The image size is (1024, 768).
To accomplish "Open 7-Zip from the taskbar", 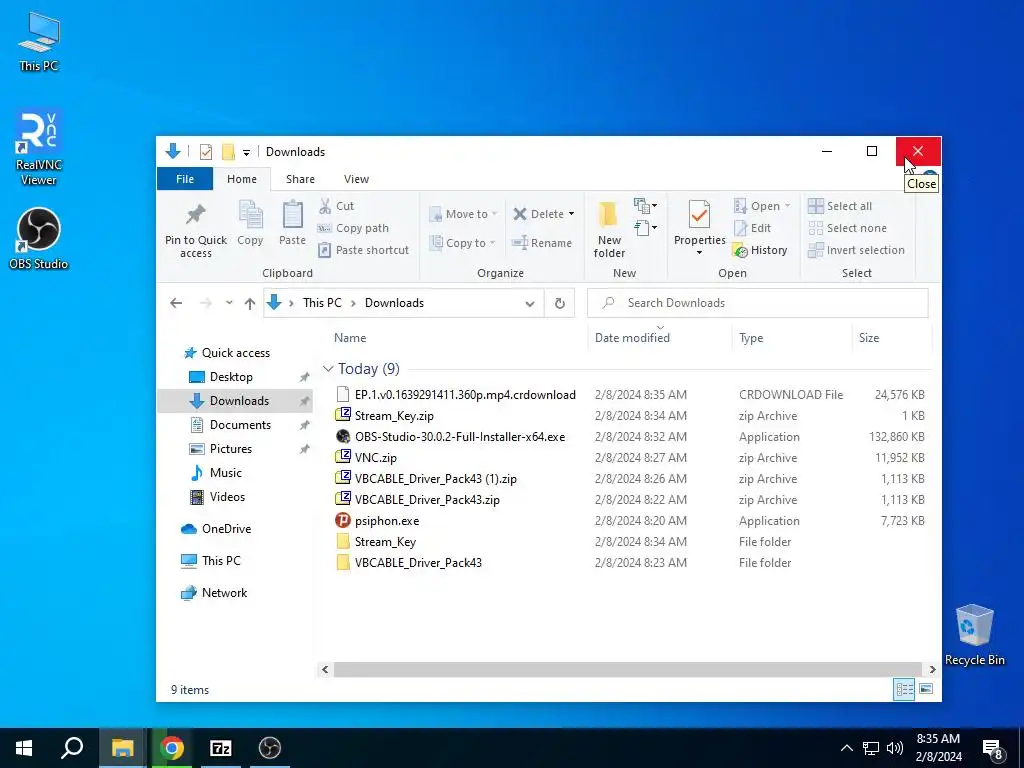I will tap(221, 748).
